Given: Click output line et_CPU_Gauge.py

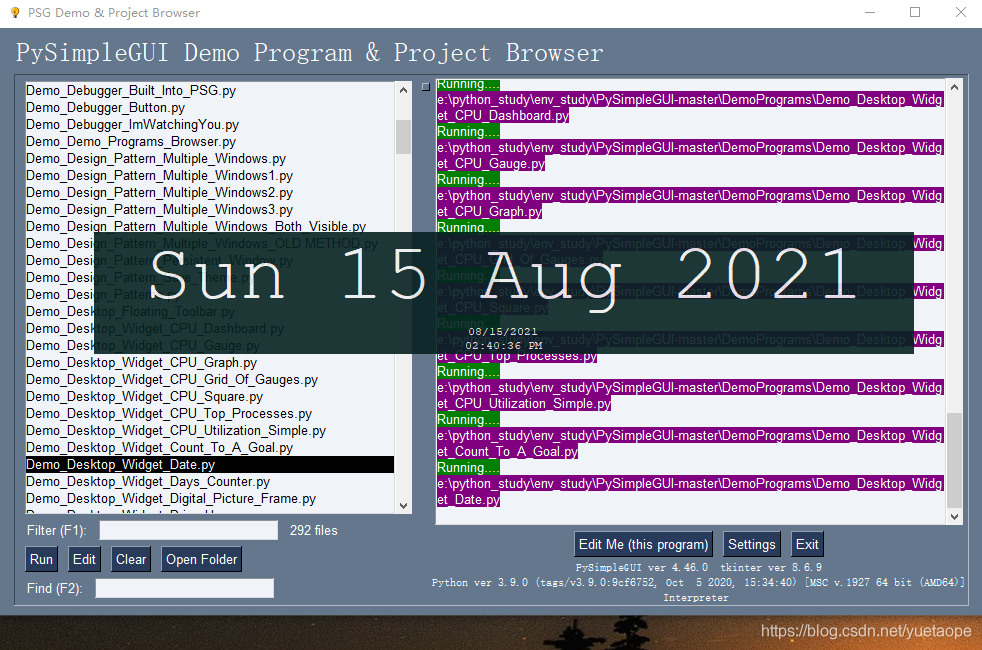Looking at the screenshot, I should [490, 163].
